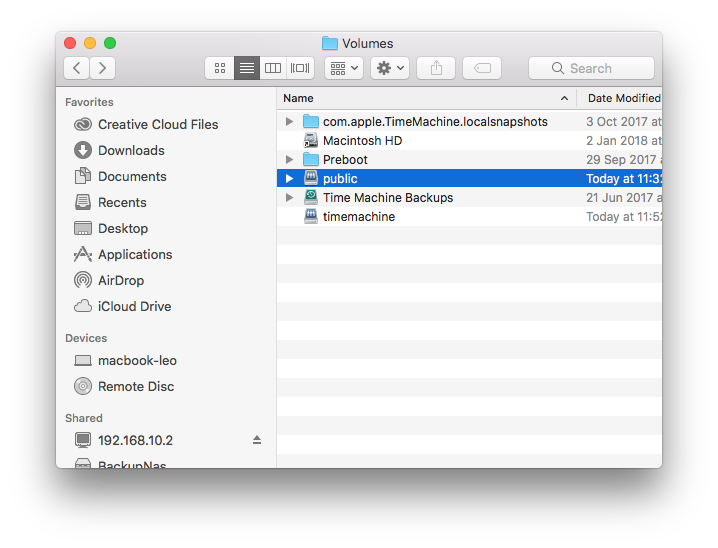Switch to column view mode
Image resolution: width=718 pixels, height=548 pixels.
273,68
